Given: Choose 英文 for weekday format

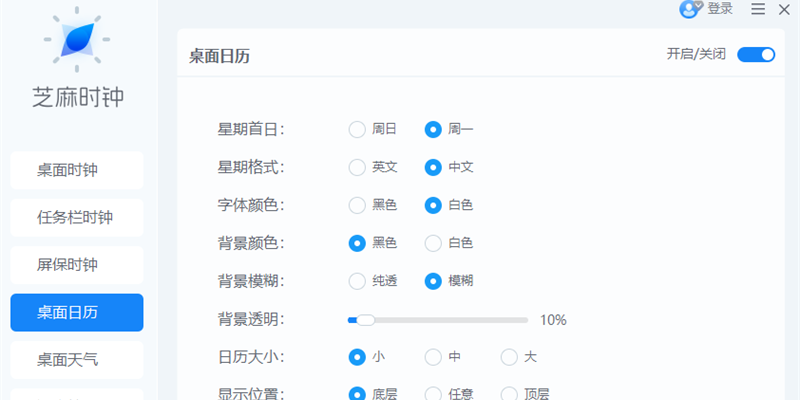Looking at the screenshot, I should point(357,167).
